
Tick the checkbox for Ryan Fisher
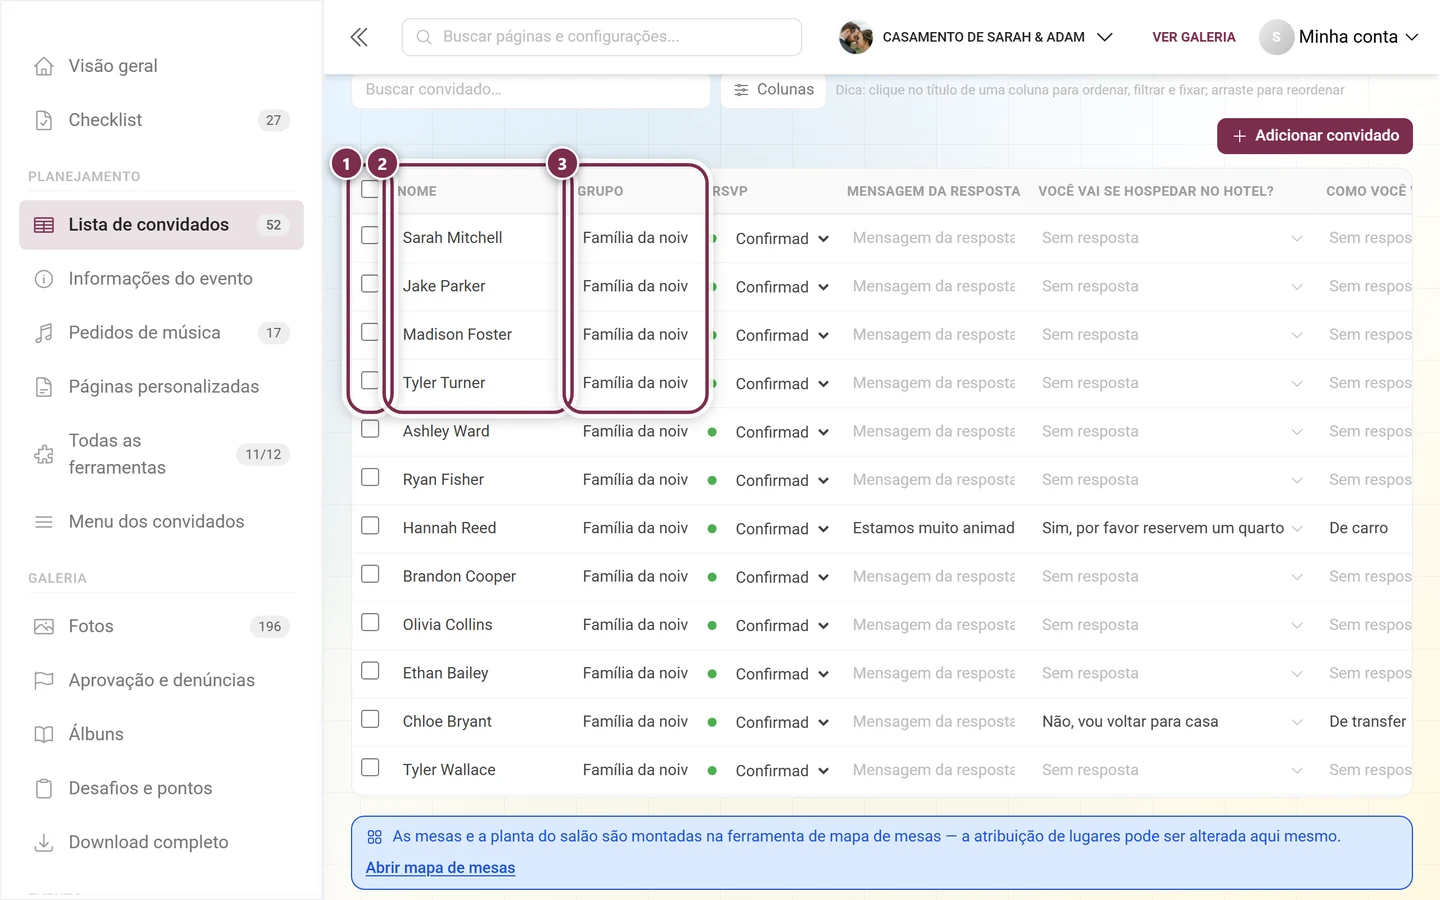370,478
